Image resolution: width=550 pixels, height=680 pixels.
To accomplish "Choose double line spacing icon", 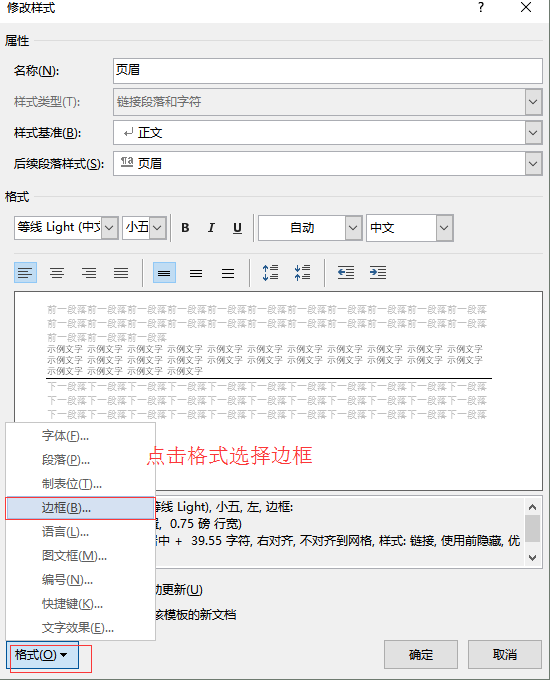I will tap(228, 273).
